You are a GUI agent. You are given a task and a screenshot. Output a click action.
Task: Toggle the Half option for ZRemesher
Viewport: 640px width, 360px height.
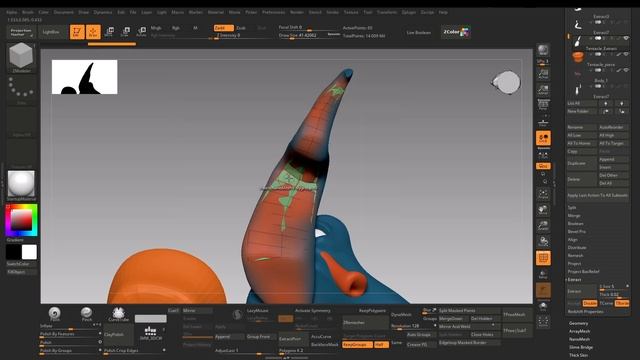pyautogui.click(x=381, y=344)
